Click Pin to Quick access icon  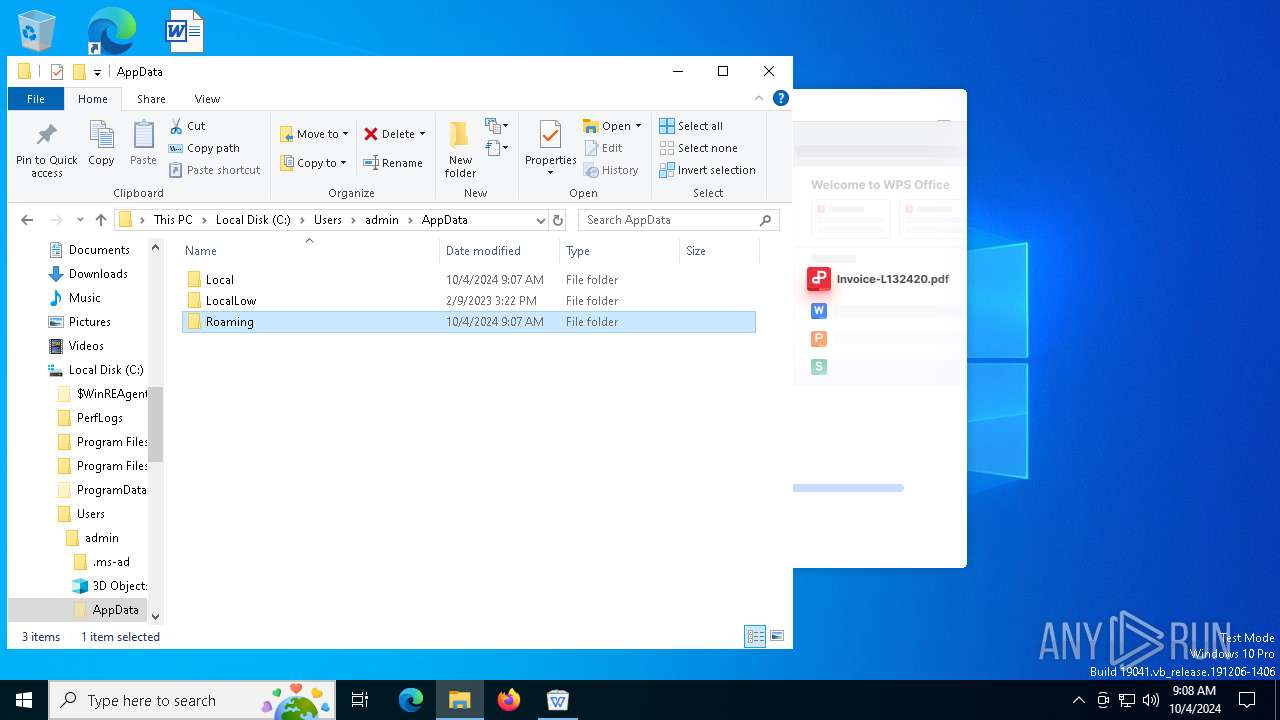coord(46,150)
